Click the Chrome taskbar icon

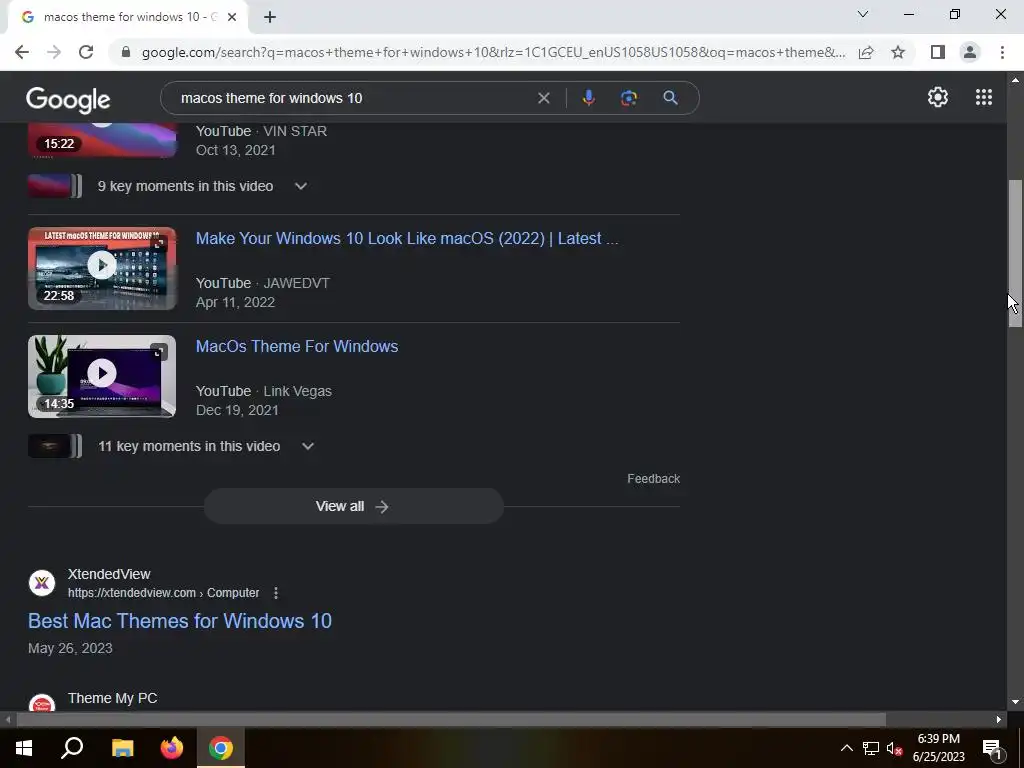(221, 748)
